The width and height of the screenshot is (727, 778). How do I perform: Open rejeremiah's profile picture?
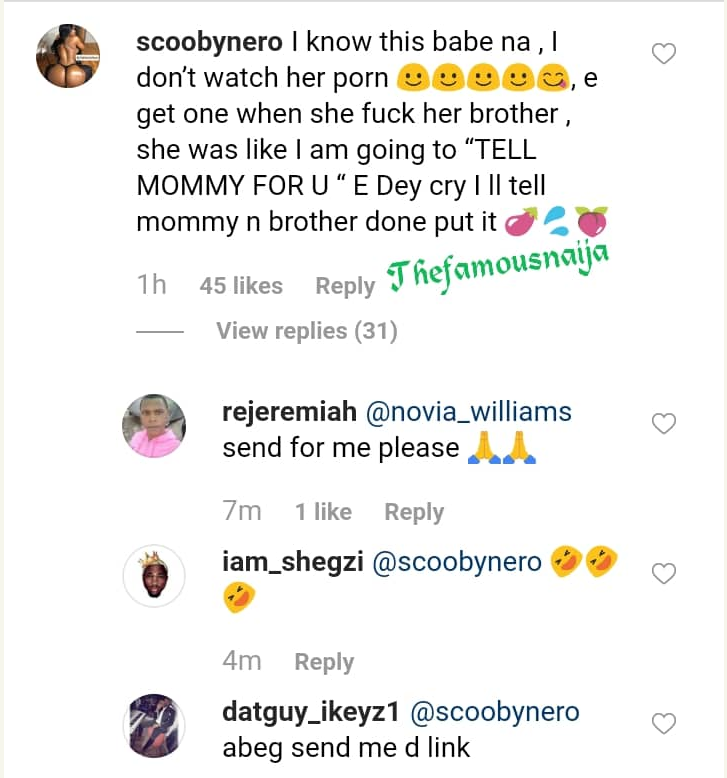[x=153, y=427]
